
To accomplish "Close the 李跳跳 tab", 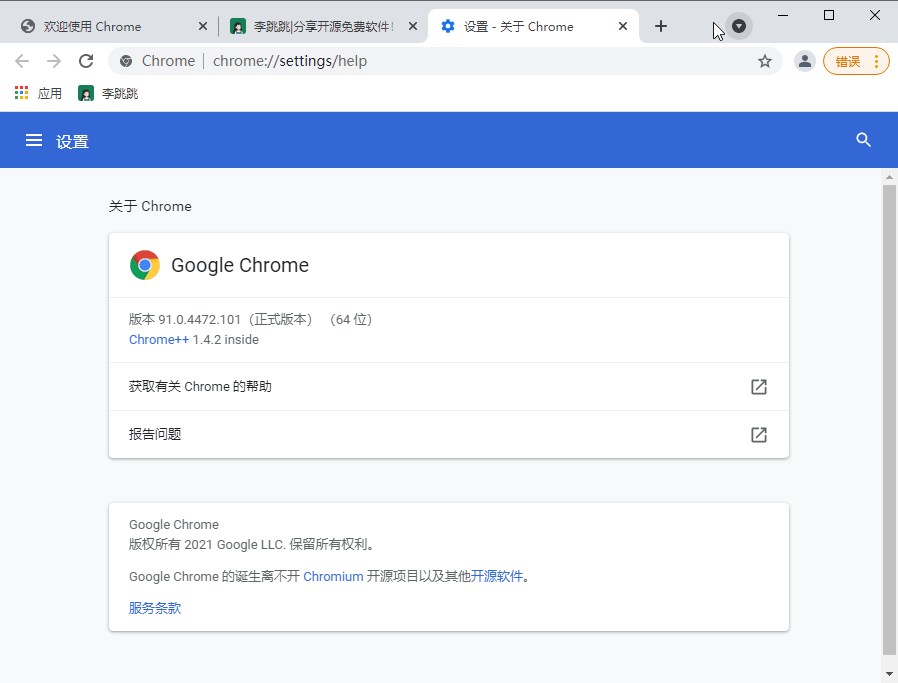I will click(413, 26).
